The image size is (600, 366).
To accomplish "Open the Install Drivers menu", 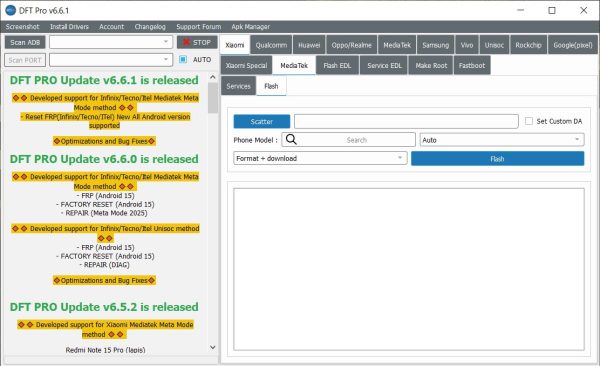I will pyautogui.click(x=69, y=27).
